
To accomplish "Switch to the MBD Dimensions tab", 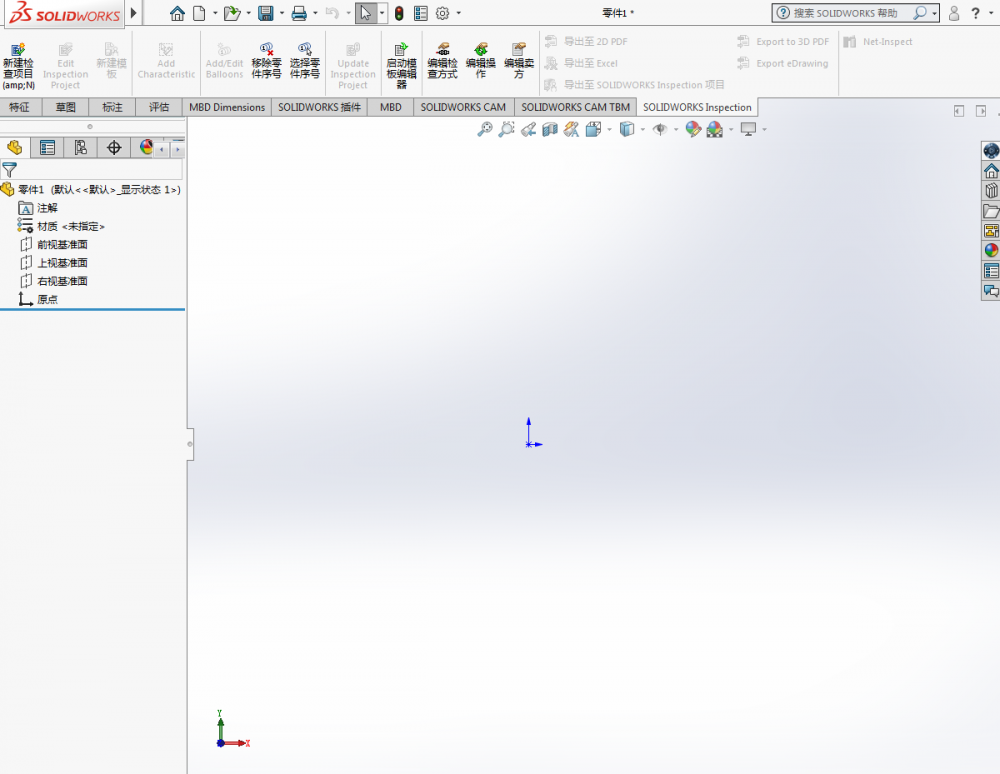I will (x=227, y=107).
